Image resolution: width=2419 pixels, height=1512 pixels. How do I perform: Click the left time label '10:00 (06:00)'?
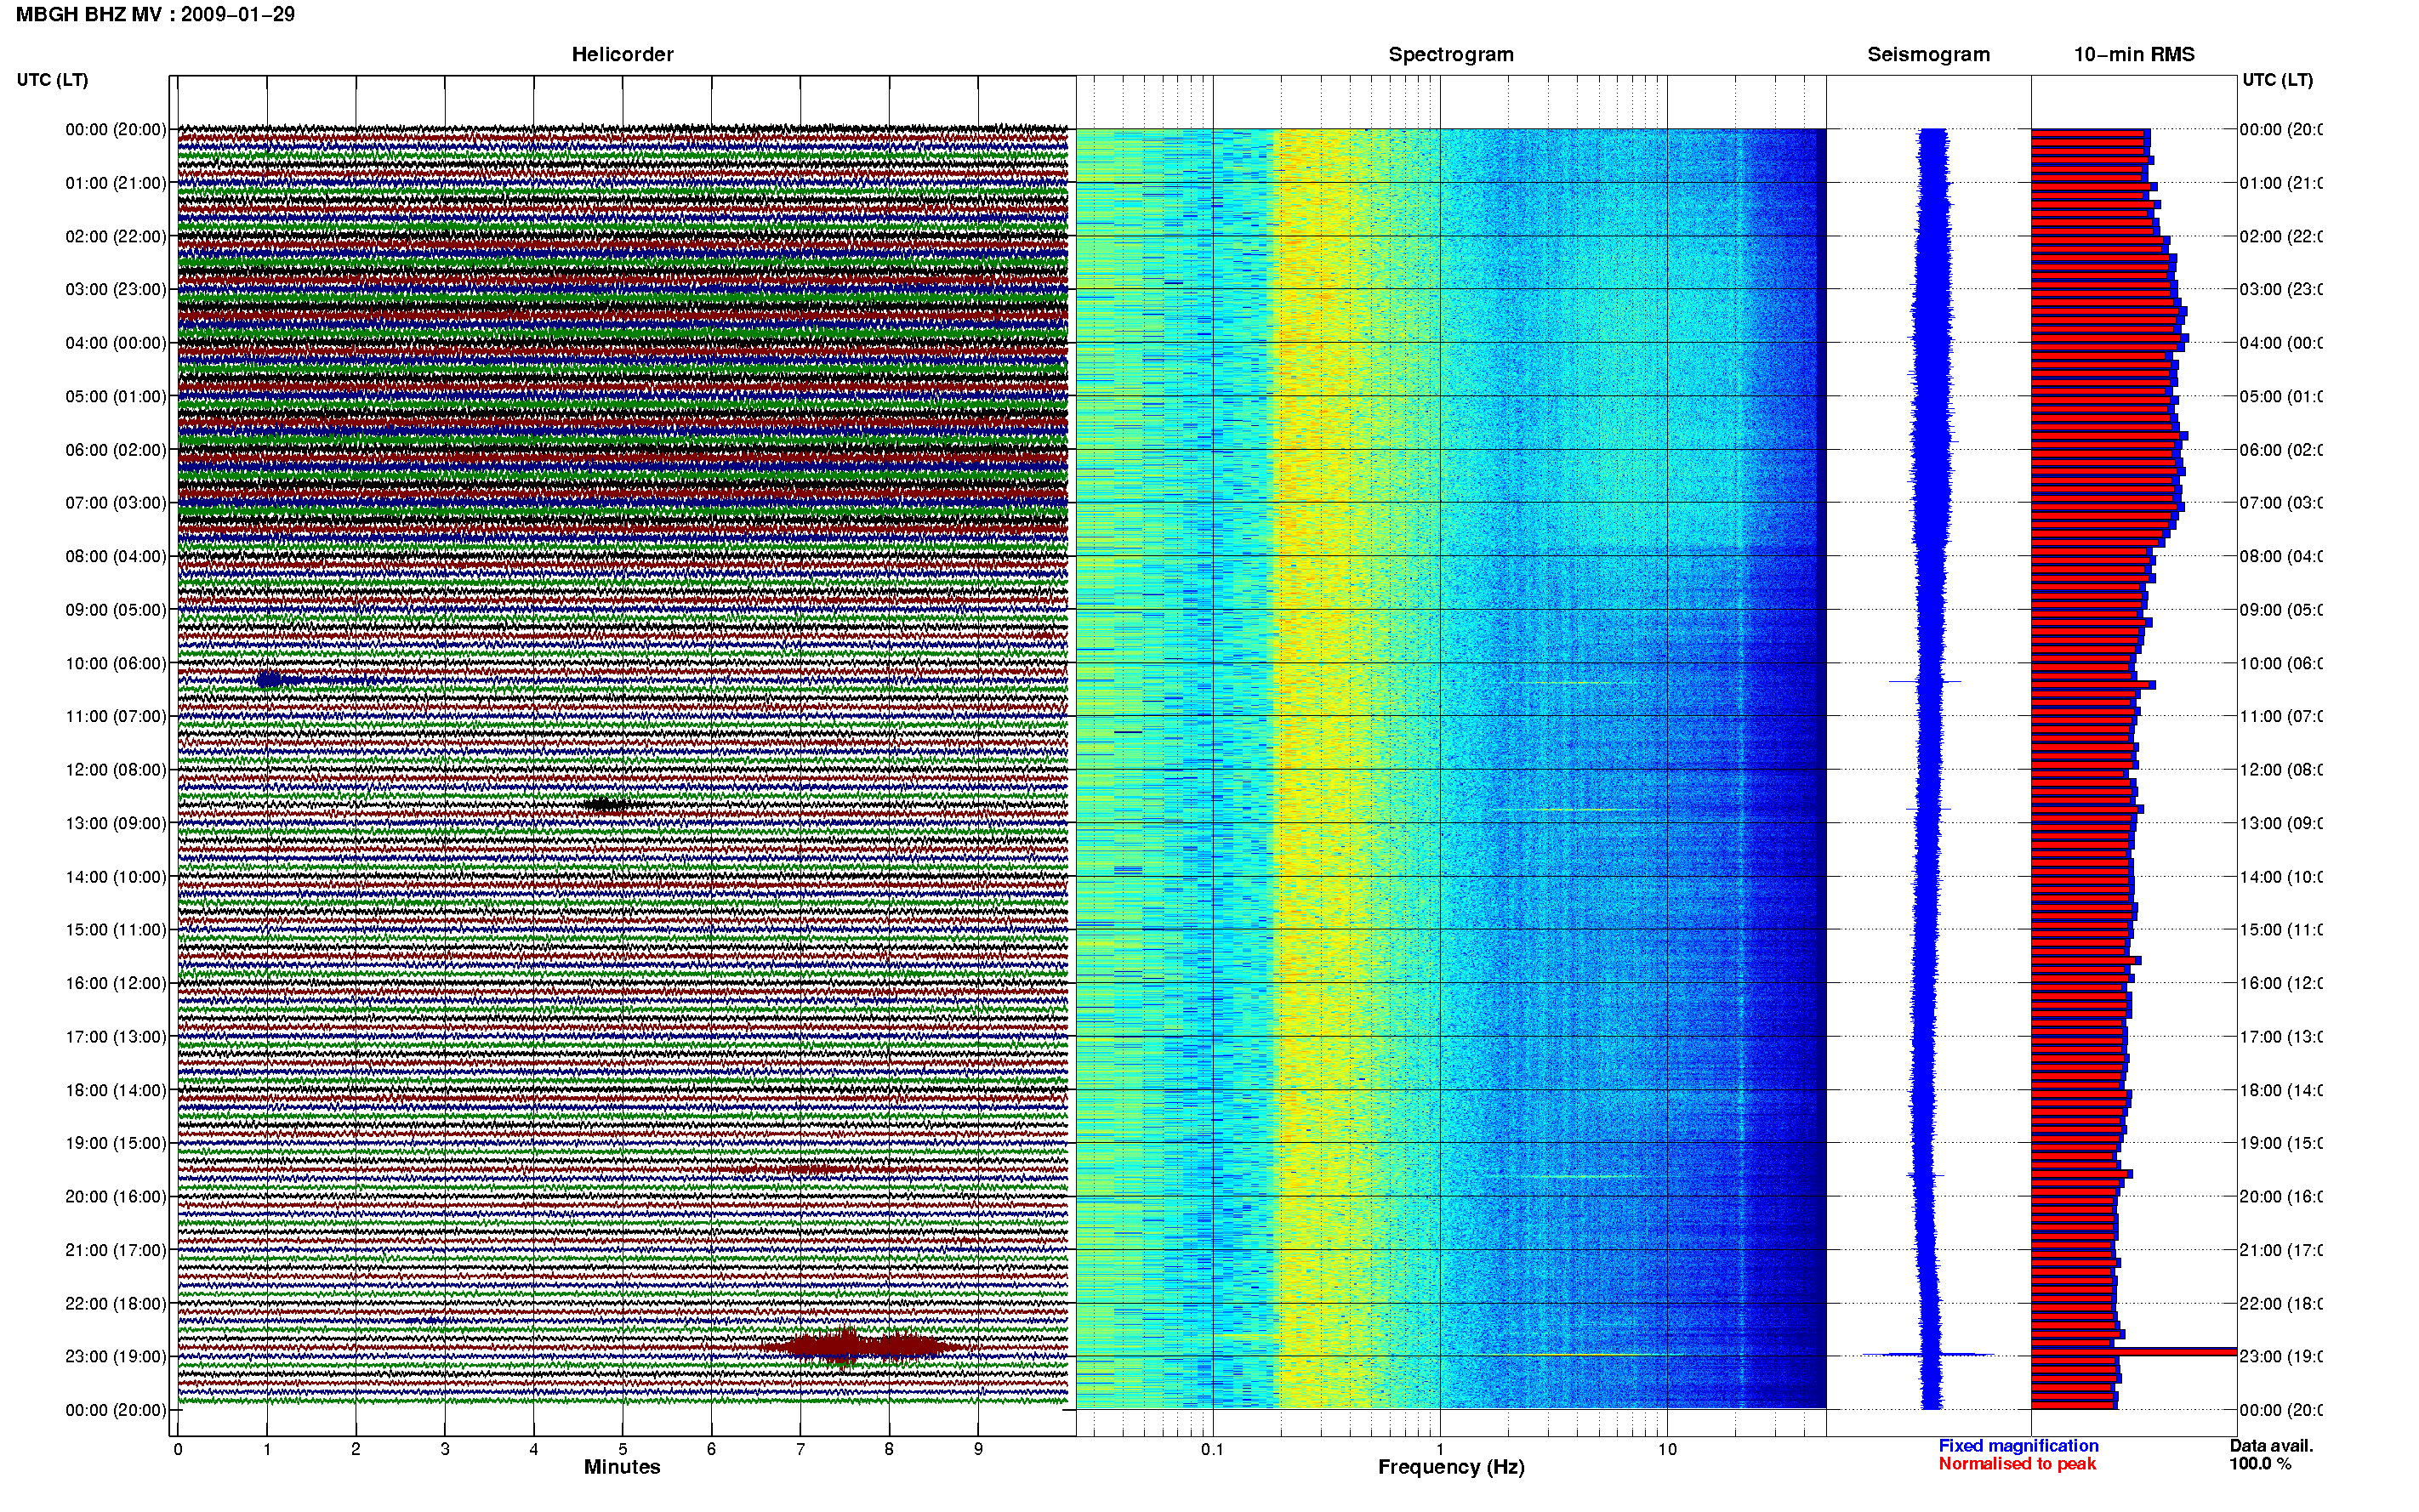[x=116, y=663]
